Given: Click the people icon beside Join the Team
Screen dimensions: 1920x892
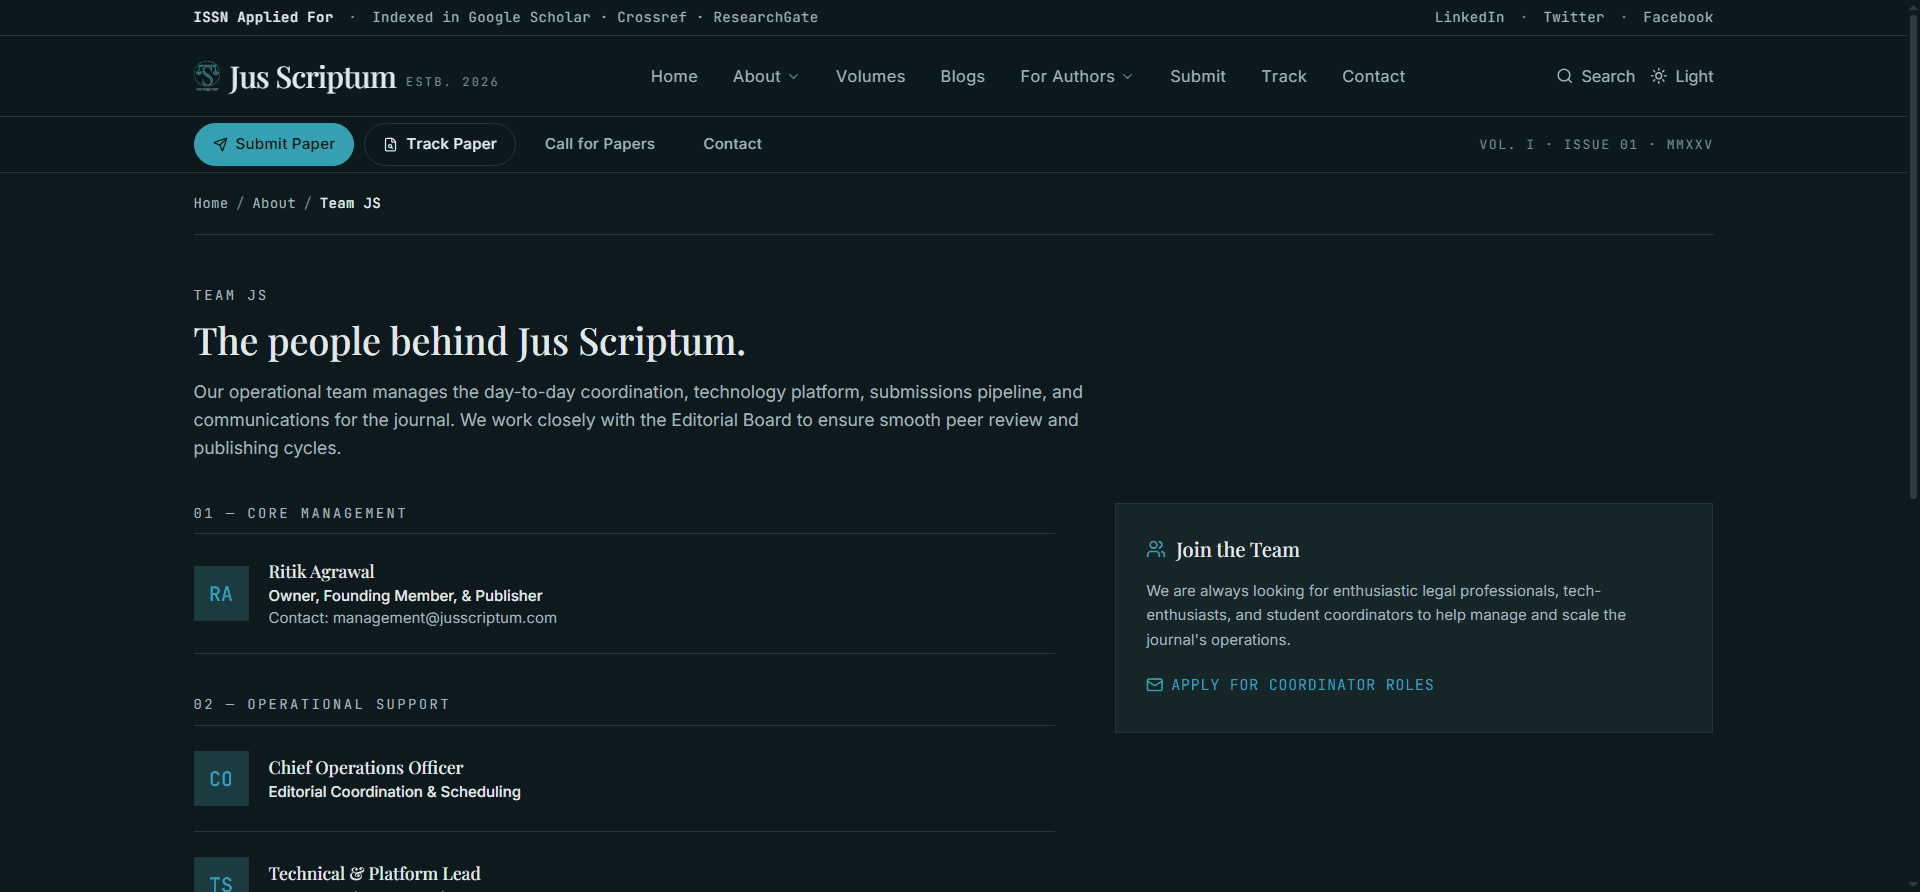Looking at the screenshot, I should point(1155,549).
